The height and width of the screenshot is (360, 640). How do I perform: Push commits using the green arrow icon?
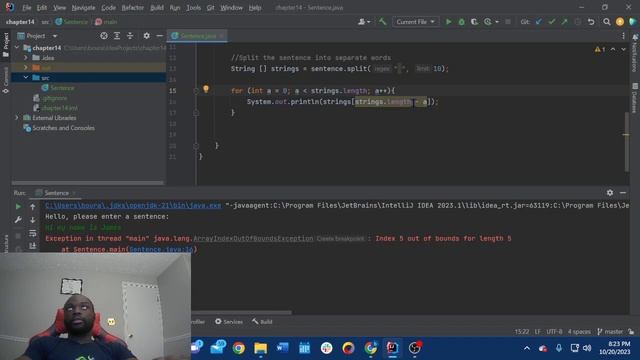coord(564,22)
